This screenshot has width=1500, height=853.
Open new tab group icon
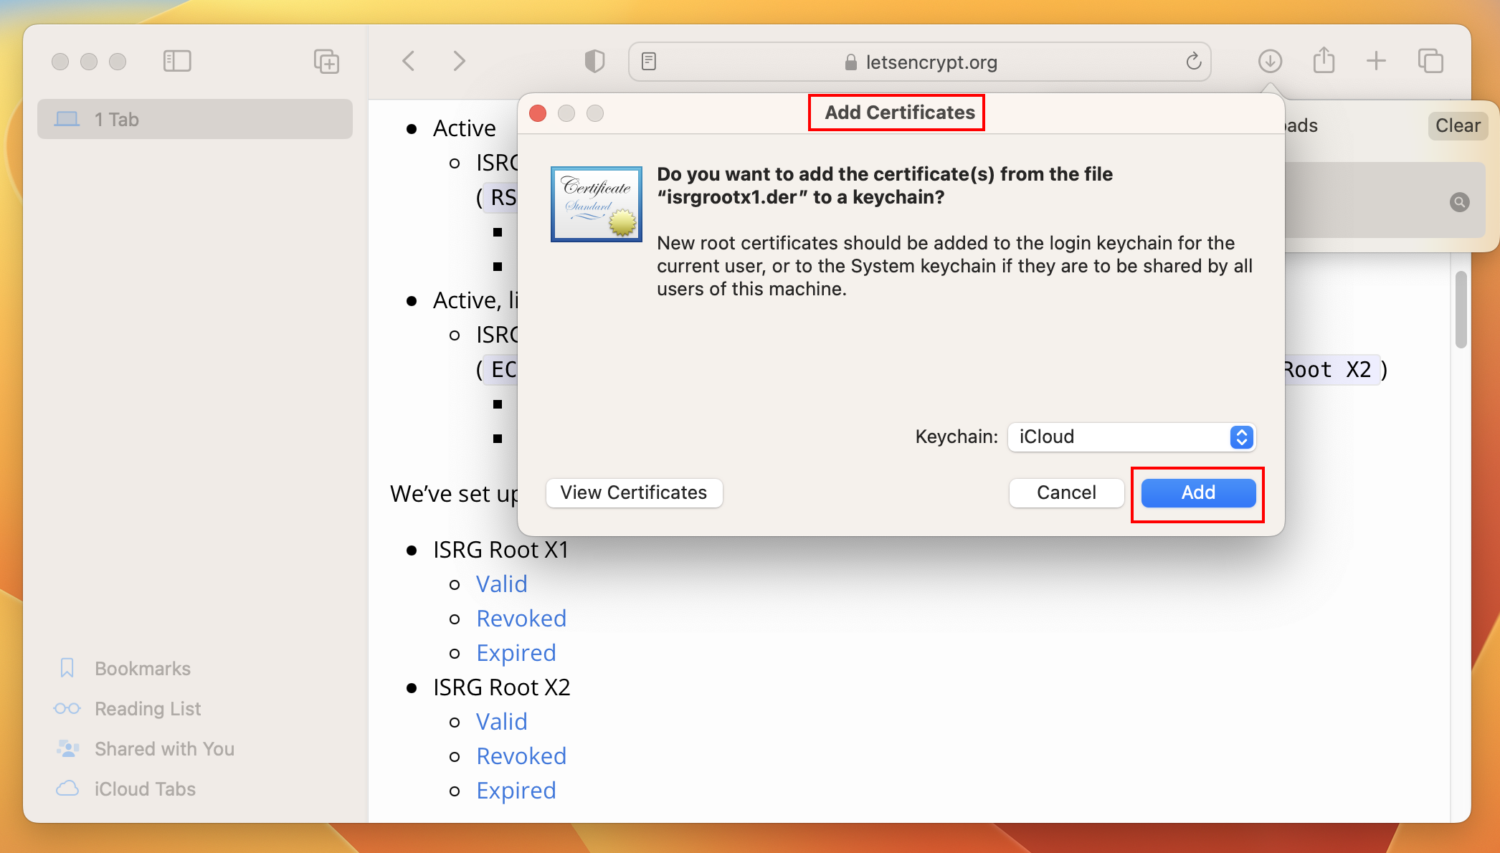(327, 61)
